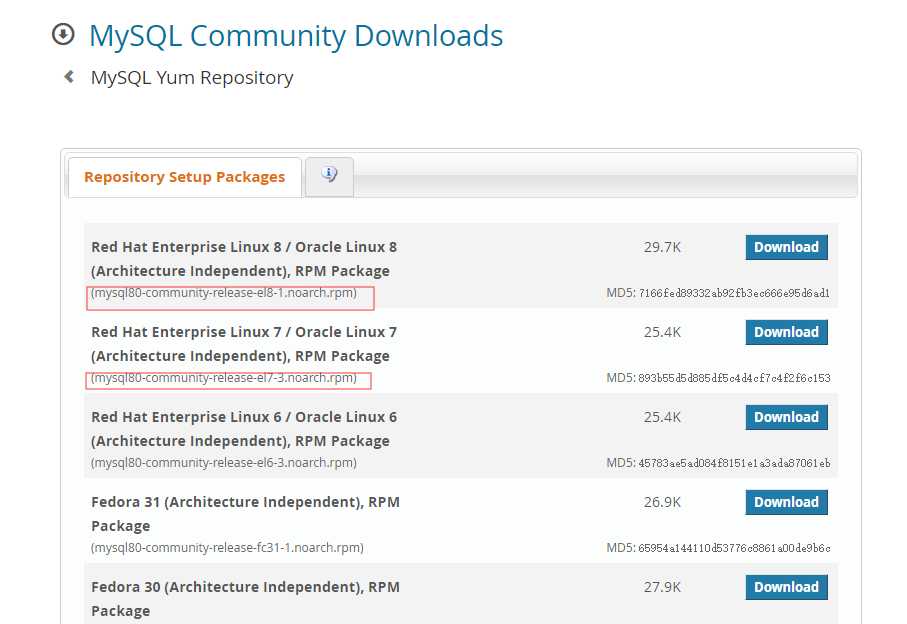This screenshot has width=907, height=624.
Task: Click the mysql80-community-release-fc31-1.noarch.rpm filename
Action: (x=227, y=548)
